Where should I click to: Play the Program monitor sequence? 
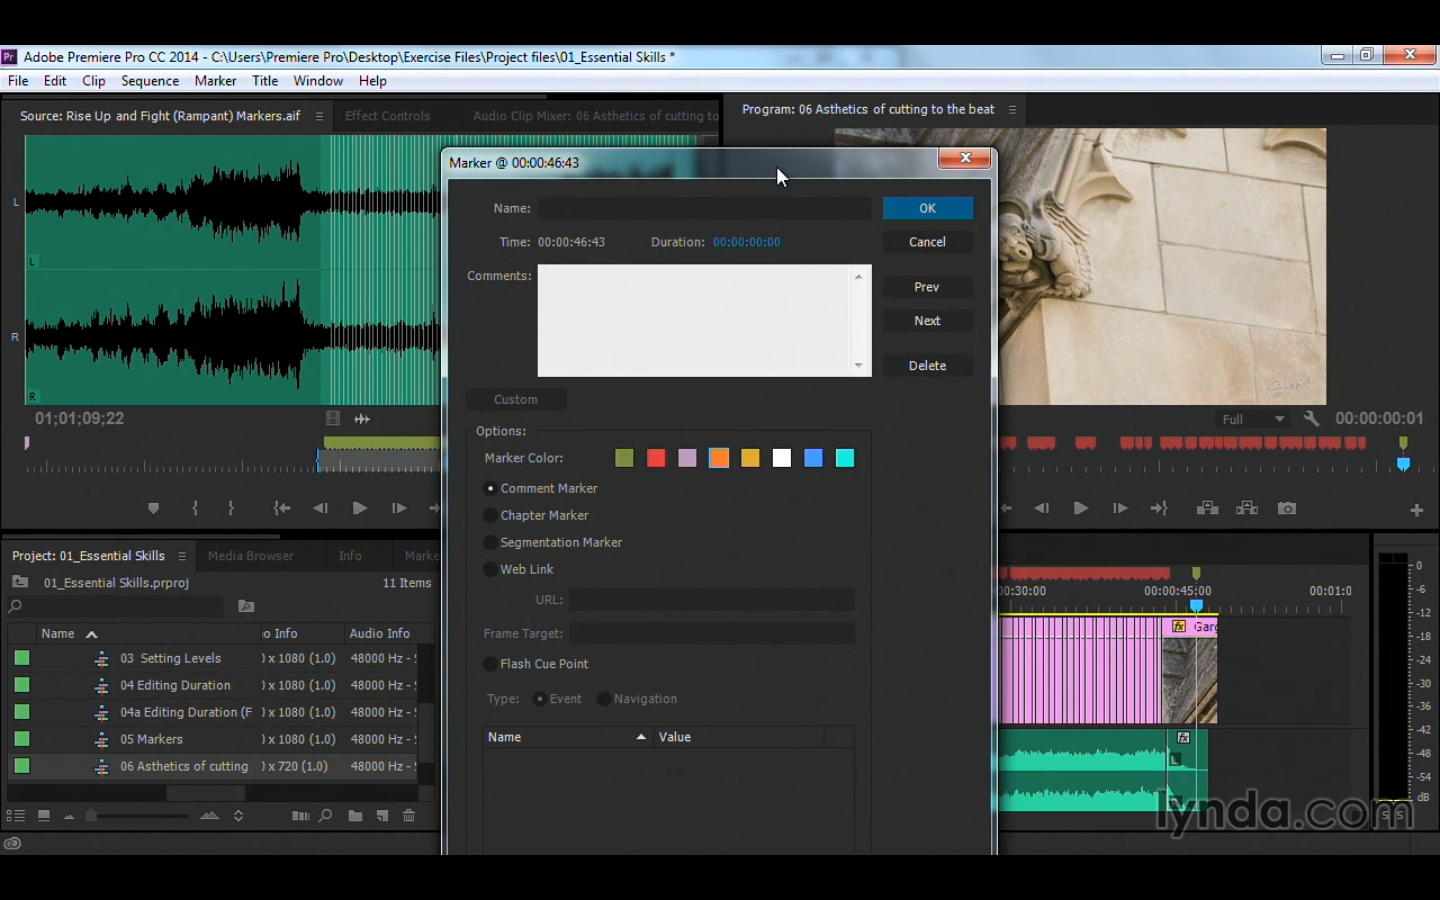[1080, 509]
